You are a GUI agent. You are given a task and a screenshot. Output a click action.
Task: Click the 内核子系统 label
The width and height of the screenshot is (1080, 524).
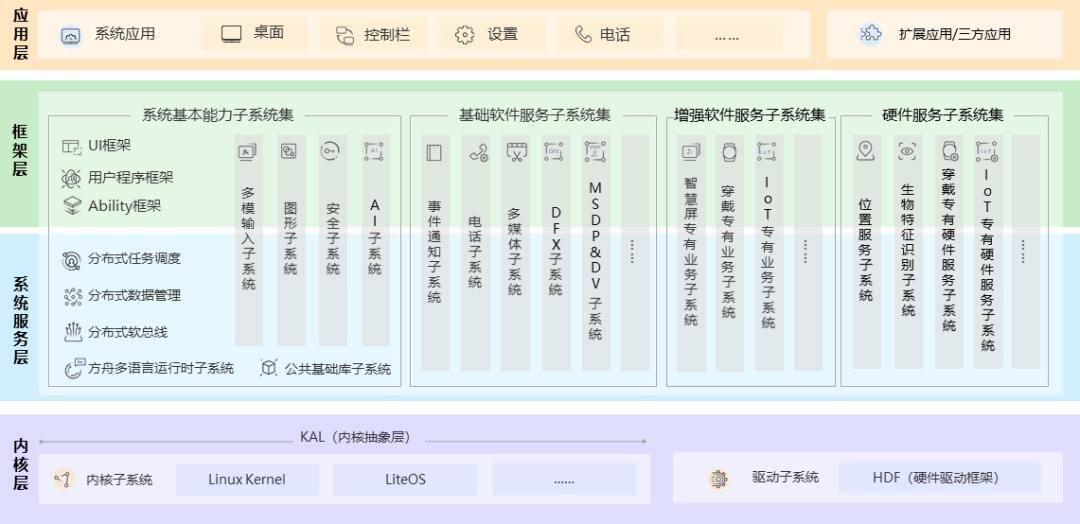pos(119,480)
